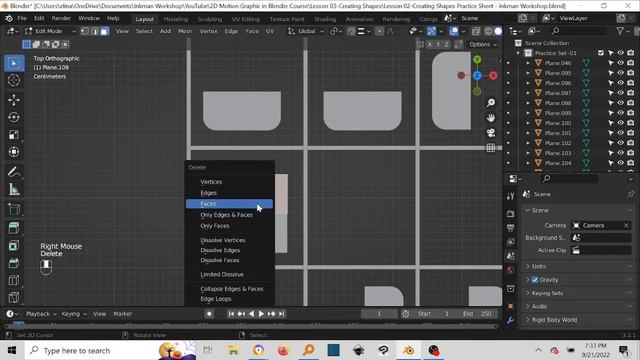Select Dissolve Edges menu entry
640x360 pixels.
[229, 250]
